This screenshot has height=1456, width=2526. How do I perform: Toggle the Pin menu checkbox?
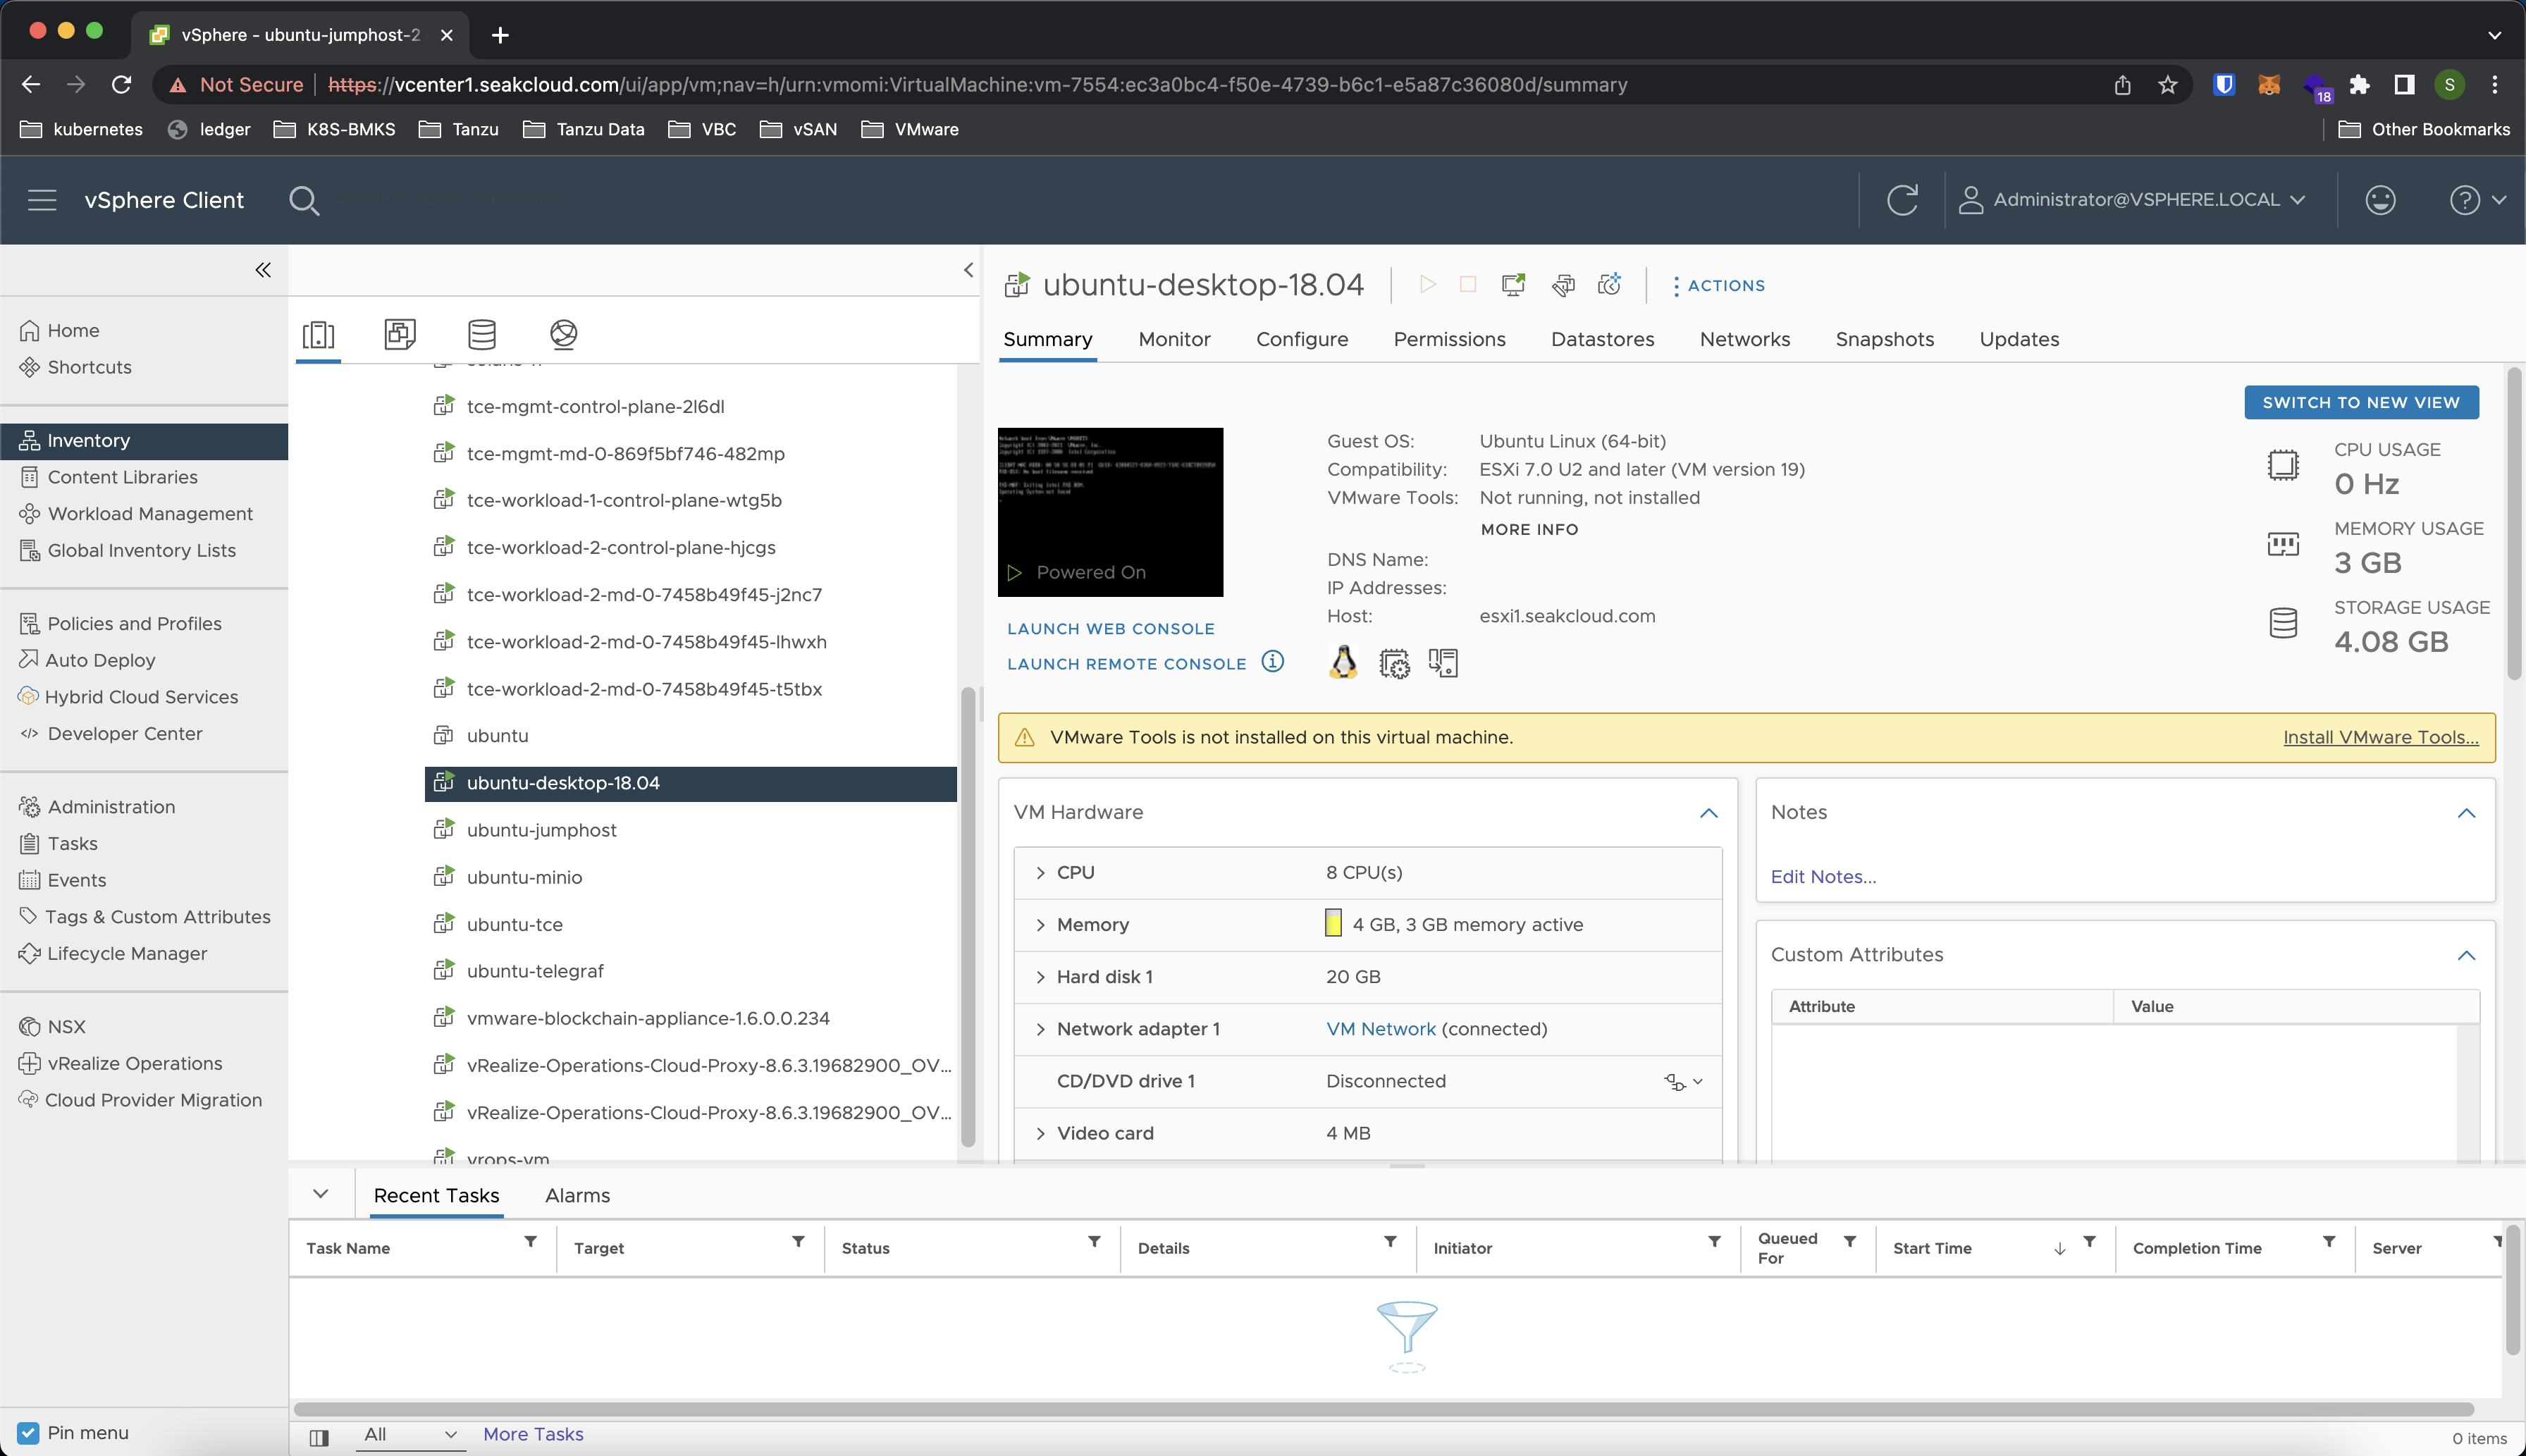coord(28,1433)
